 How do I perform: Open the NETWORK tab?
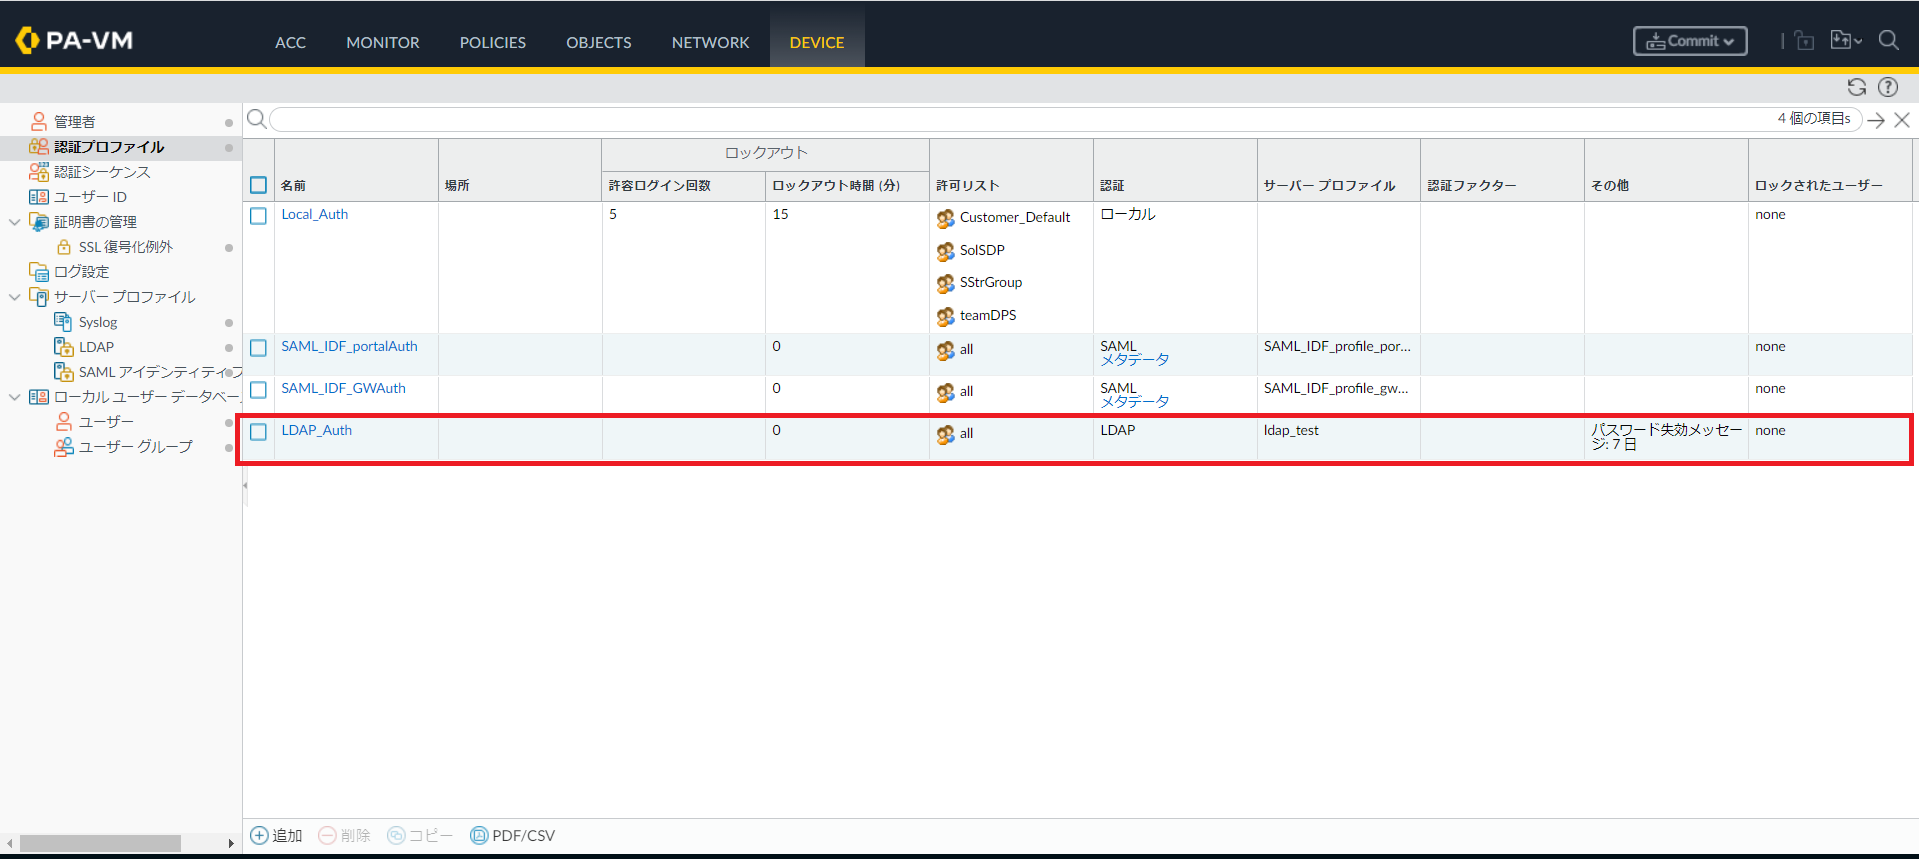coord(710,42)
